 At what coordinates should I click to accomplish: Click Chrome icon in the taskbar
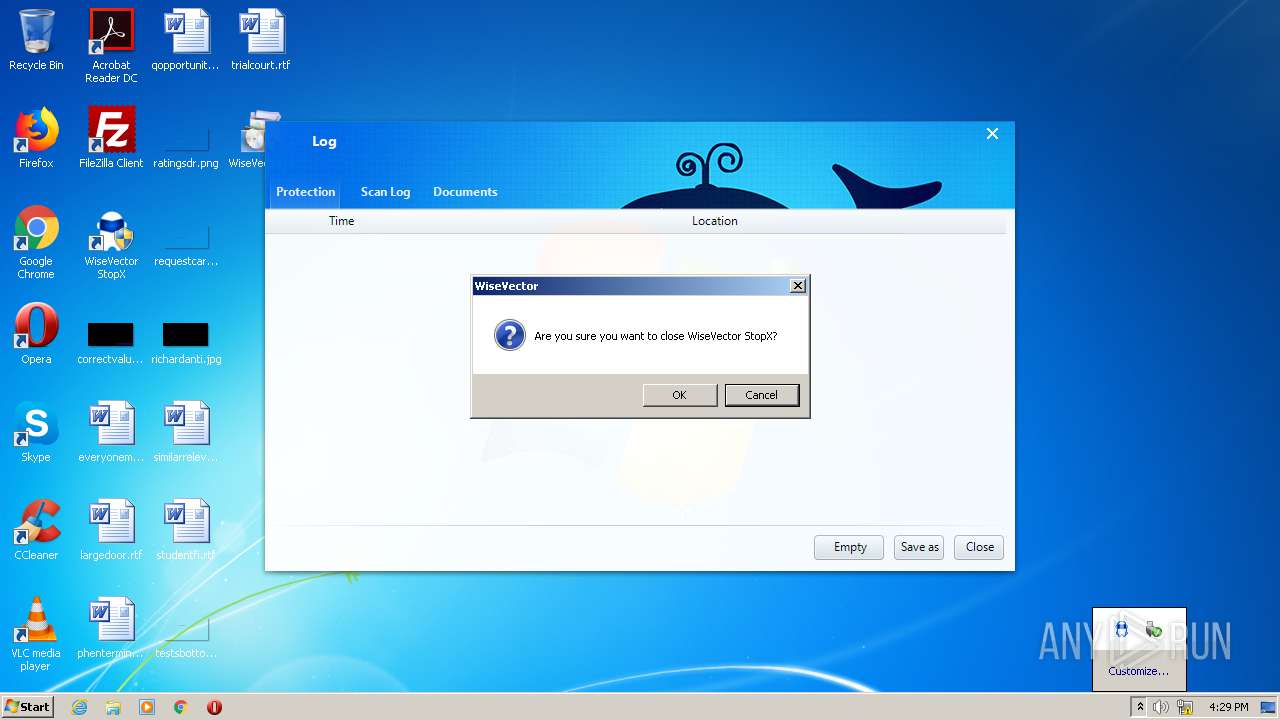coord(181,707)
